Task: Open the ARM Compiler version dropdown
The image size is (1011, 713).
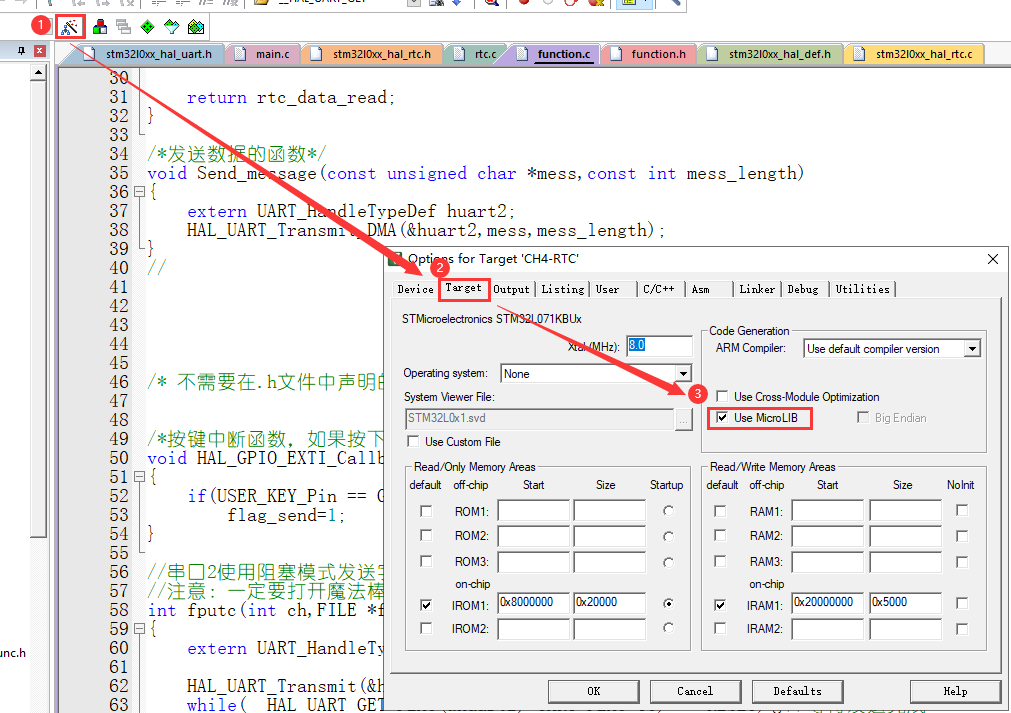Action: [x=972, y=349]
